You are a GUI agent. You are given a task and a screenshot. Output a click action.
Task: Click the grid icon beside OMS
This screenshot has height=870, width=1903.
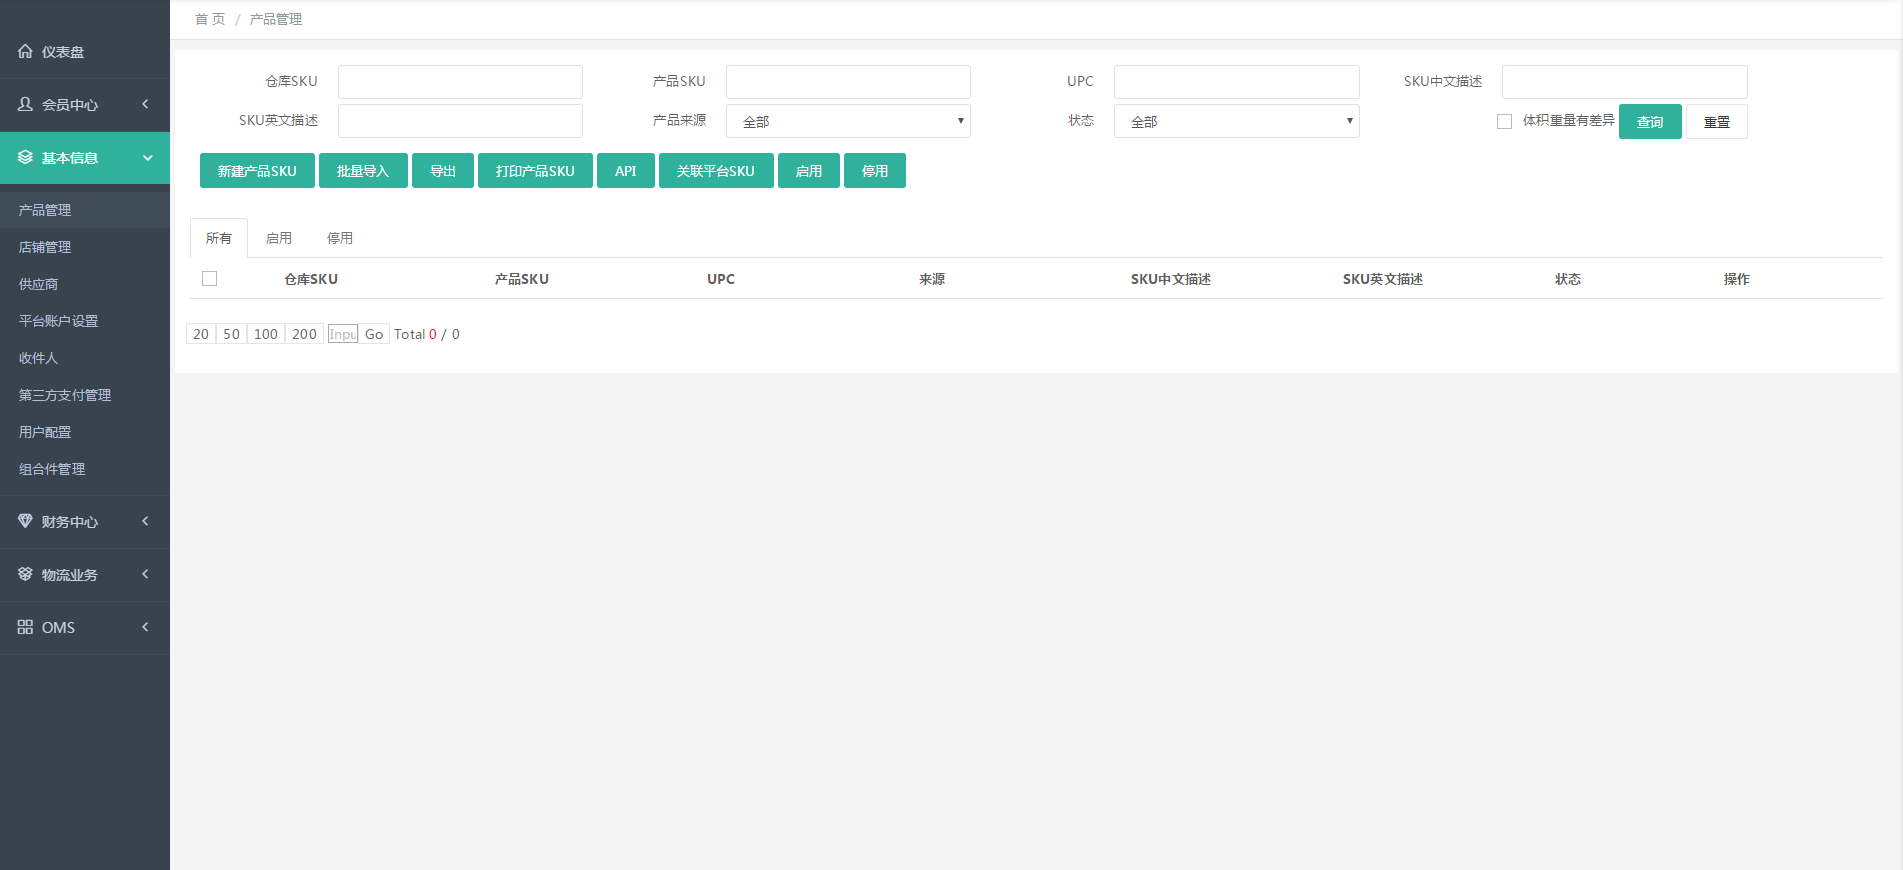pos(25,627)
